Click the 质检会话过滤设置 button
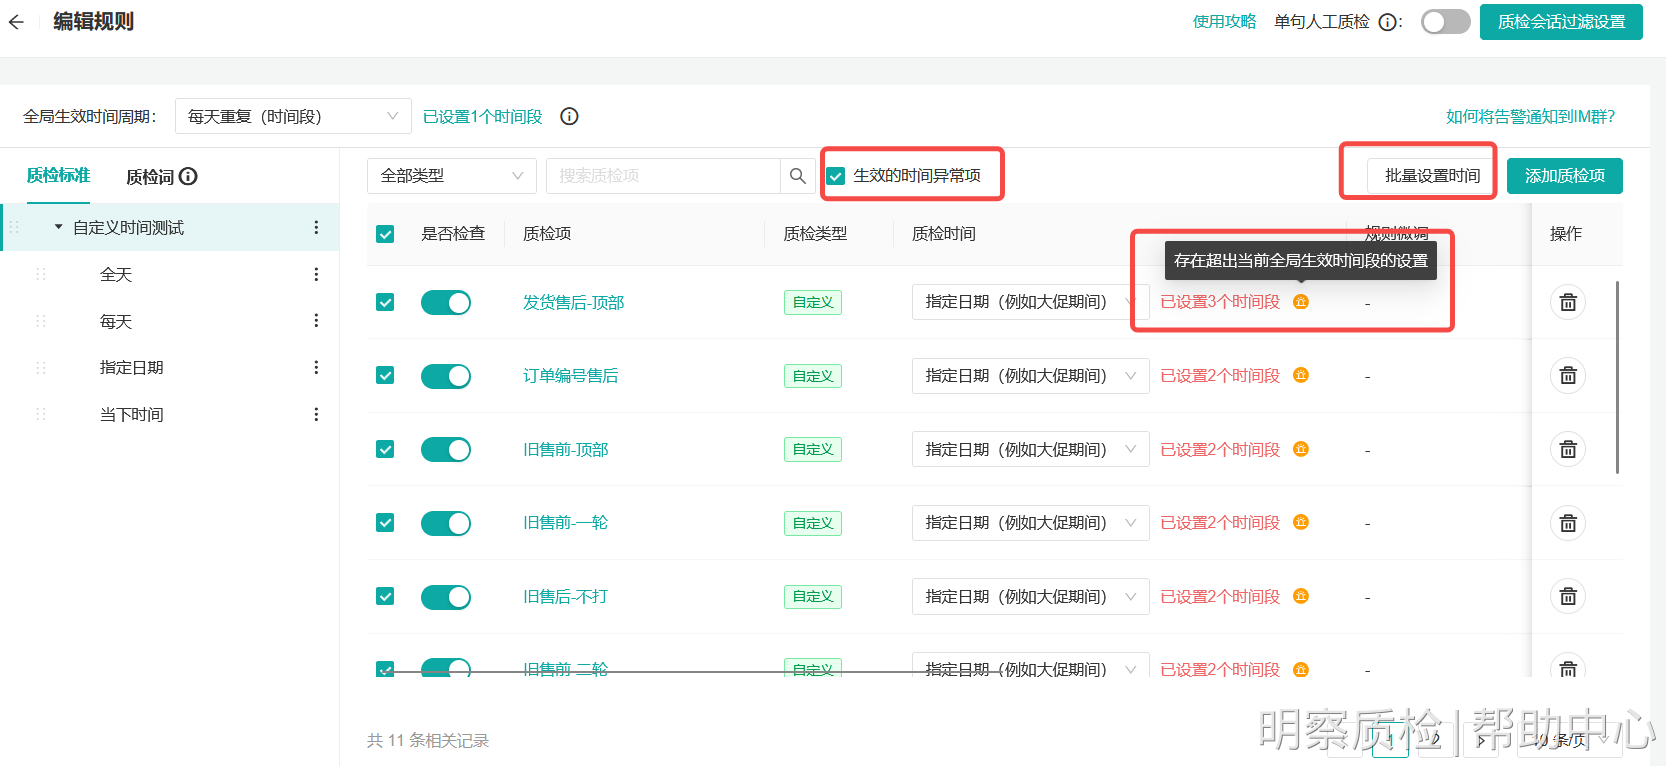This screenshot has height=766, width=1666. (1561, 22)
